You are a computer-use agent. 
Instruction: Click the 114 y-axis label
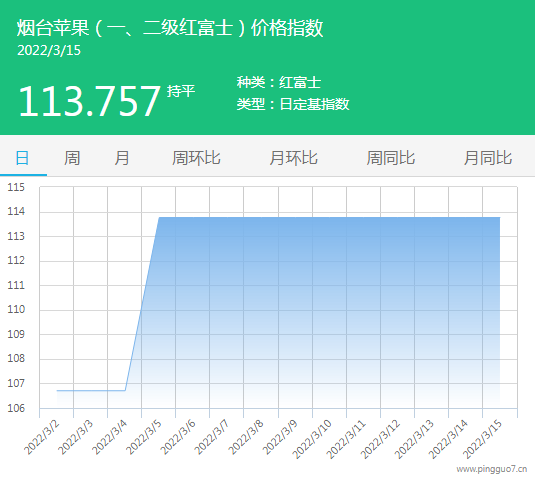(x=16, y=212)
